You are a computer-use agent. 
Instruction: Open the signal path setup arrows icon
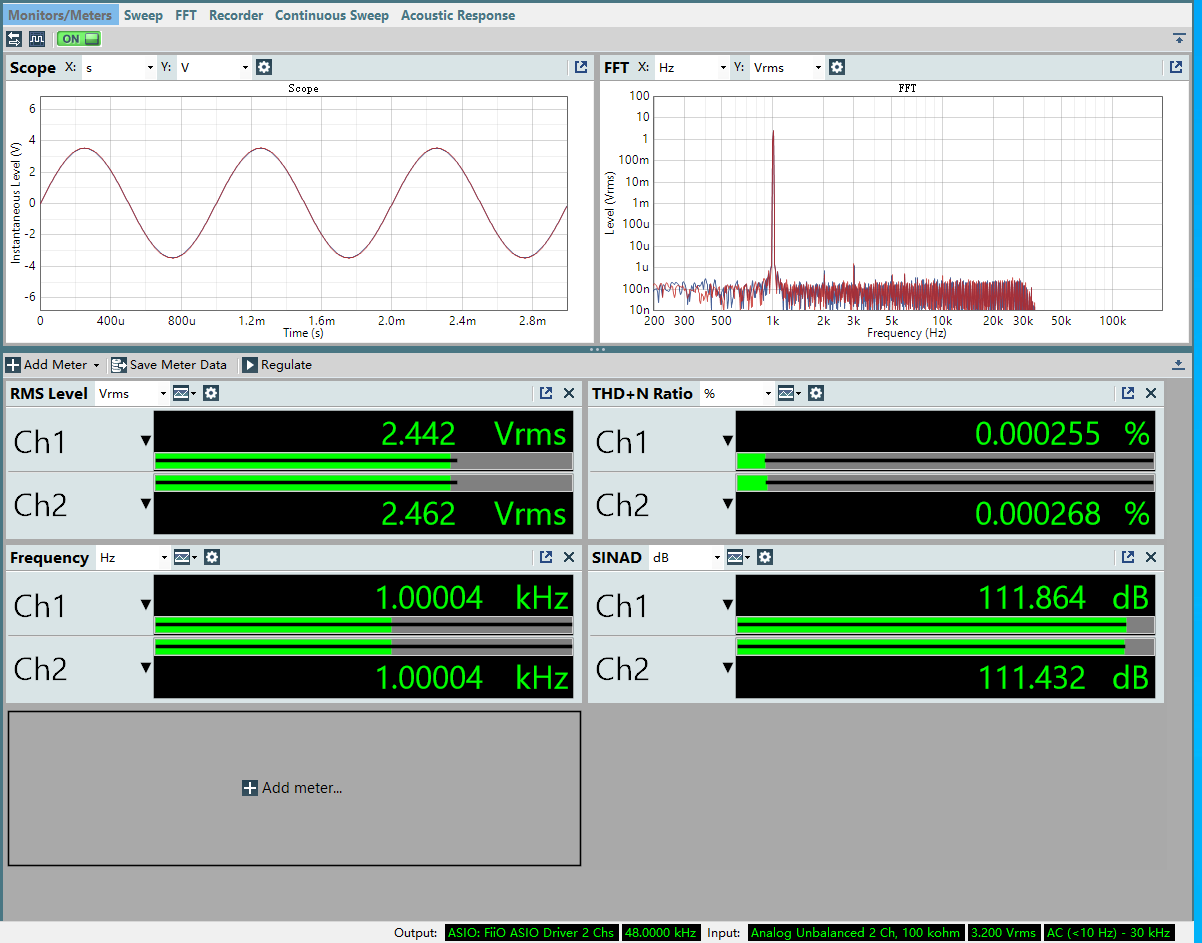(x=14, y=39)
